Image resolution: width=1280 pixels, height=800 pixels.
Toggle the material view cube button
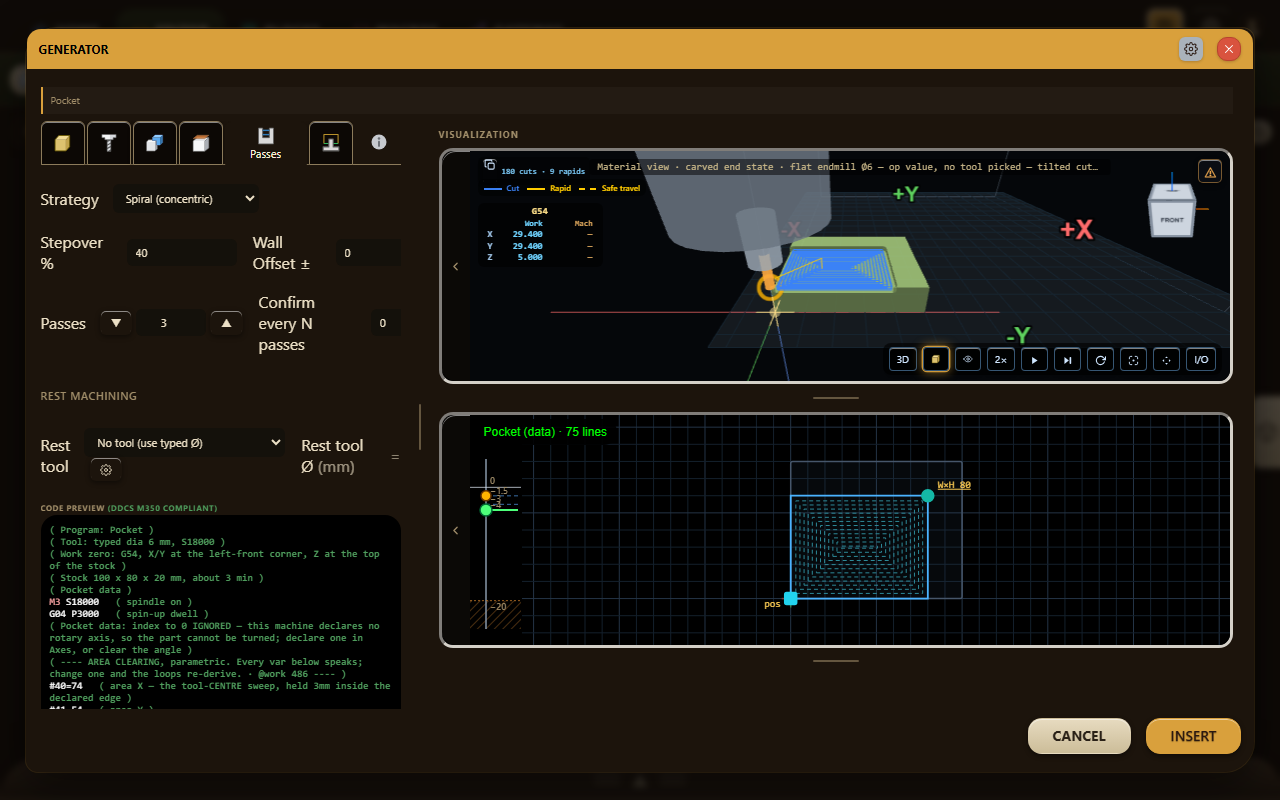(x=936, y=359)
